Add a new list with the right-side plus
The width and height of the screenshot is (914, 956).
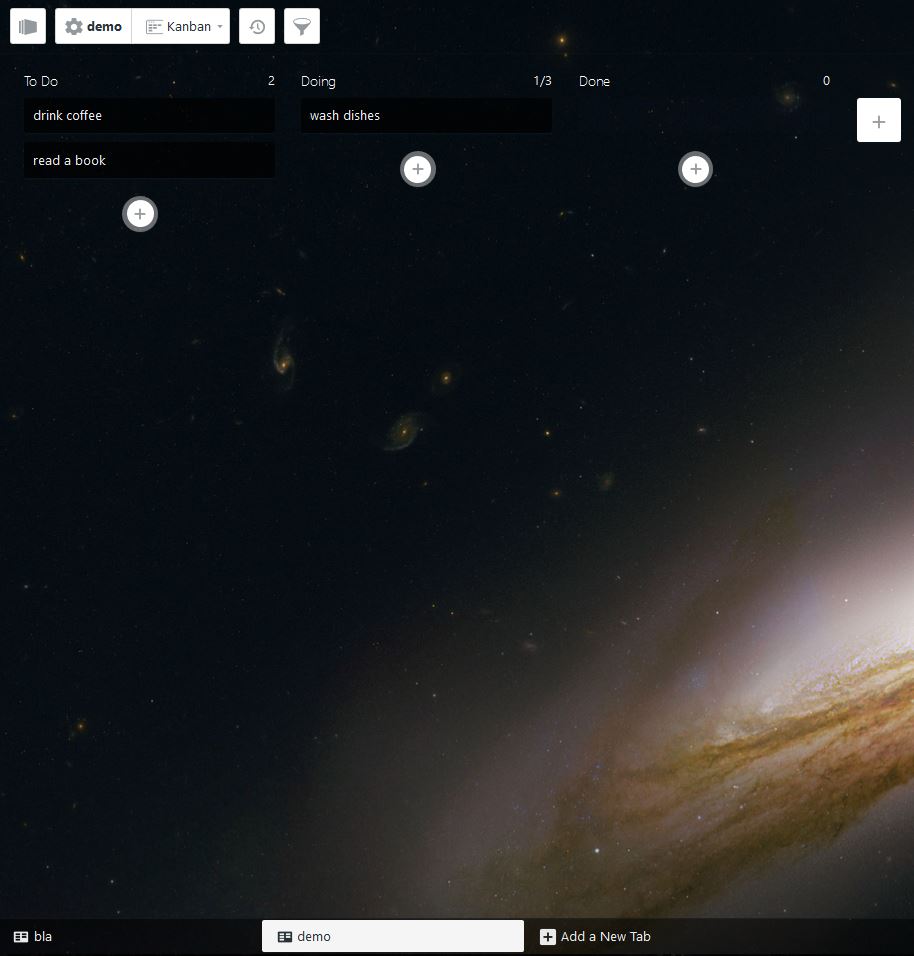click(878, 120)
